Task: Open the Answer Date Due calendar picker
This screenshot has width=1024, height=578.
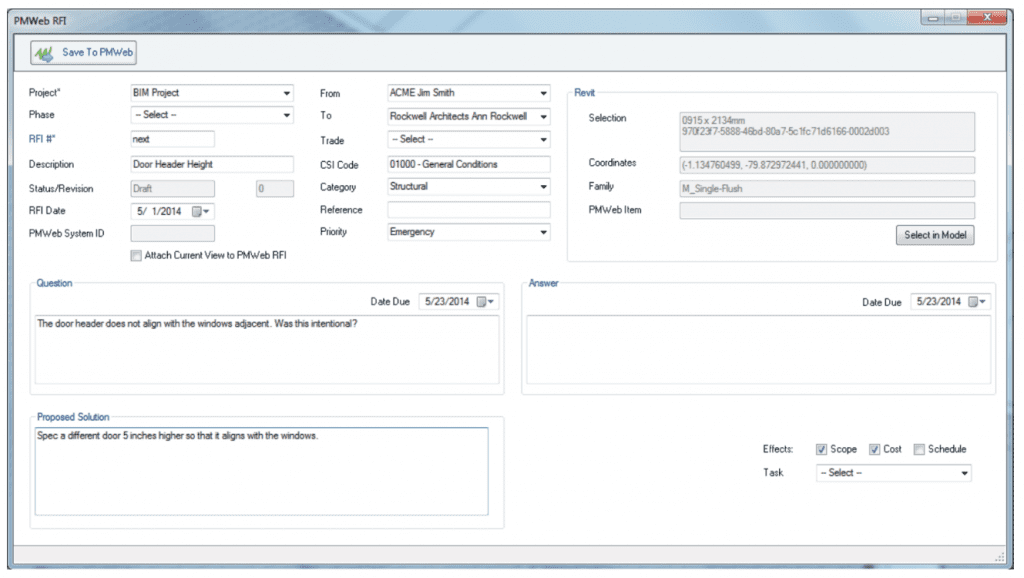Action: pyautogui.click(x=977, y=302)
